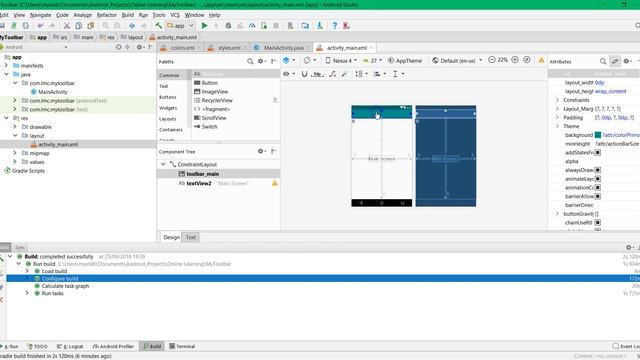Image resolution: width=640 pixels, height=360 pixels.
Task: Expand the Constraints attribute section
Action: point(557,100)
